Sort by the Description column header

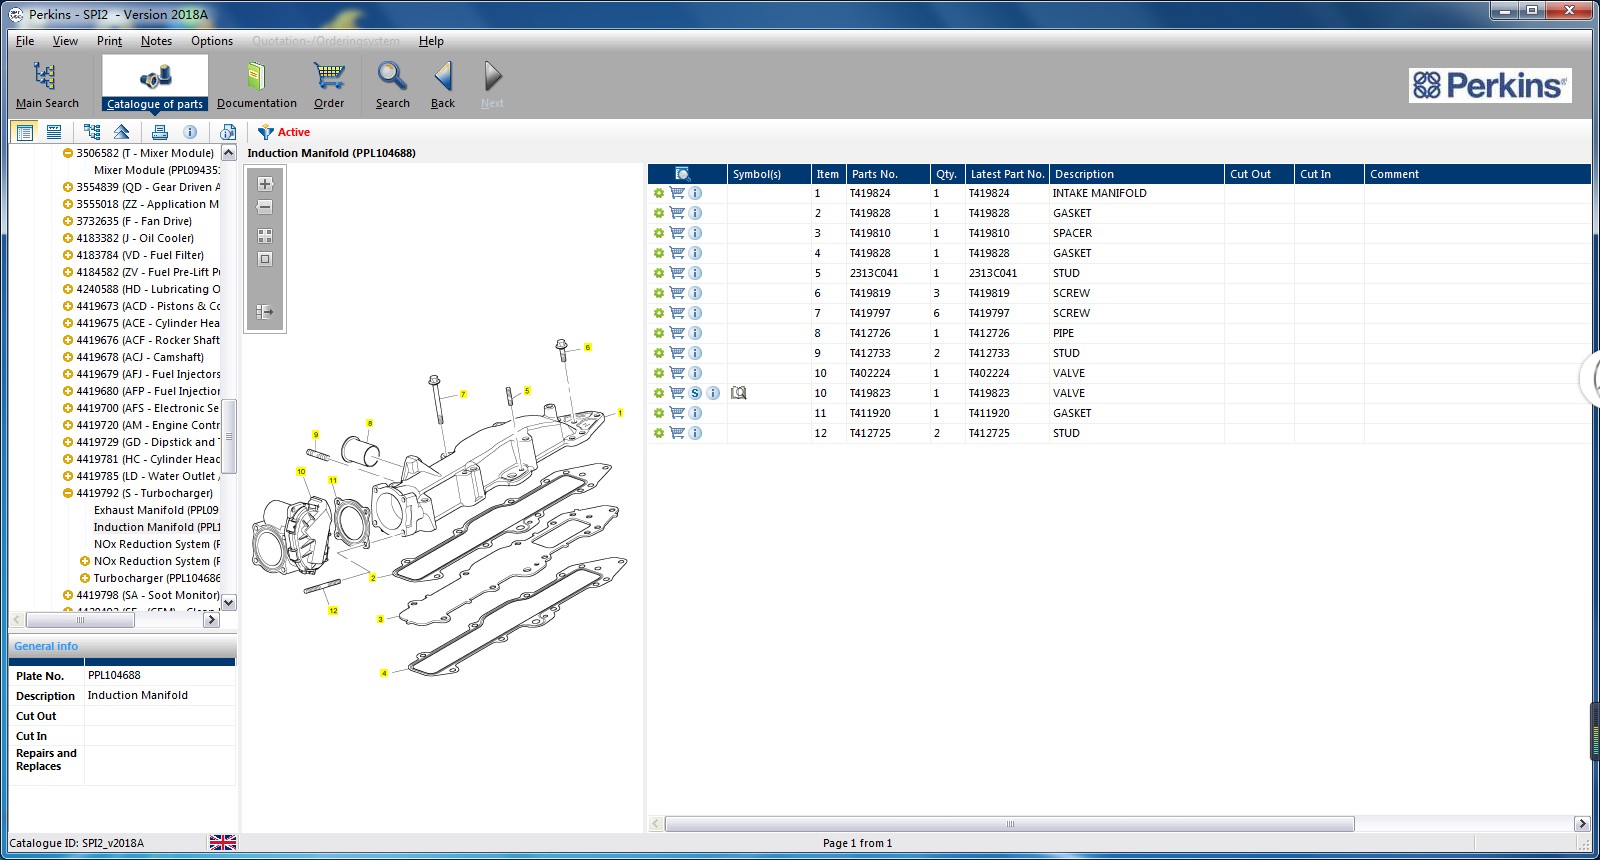click(1136, 174)
